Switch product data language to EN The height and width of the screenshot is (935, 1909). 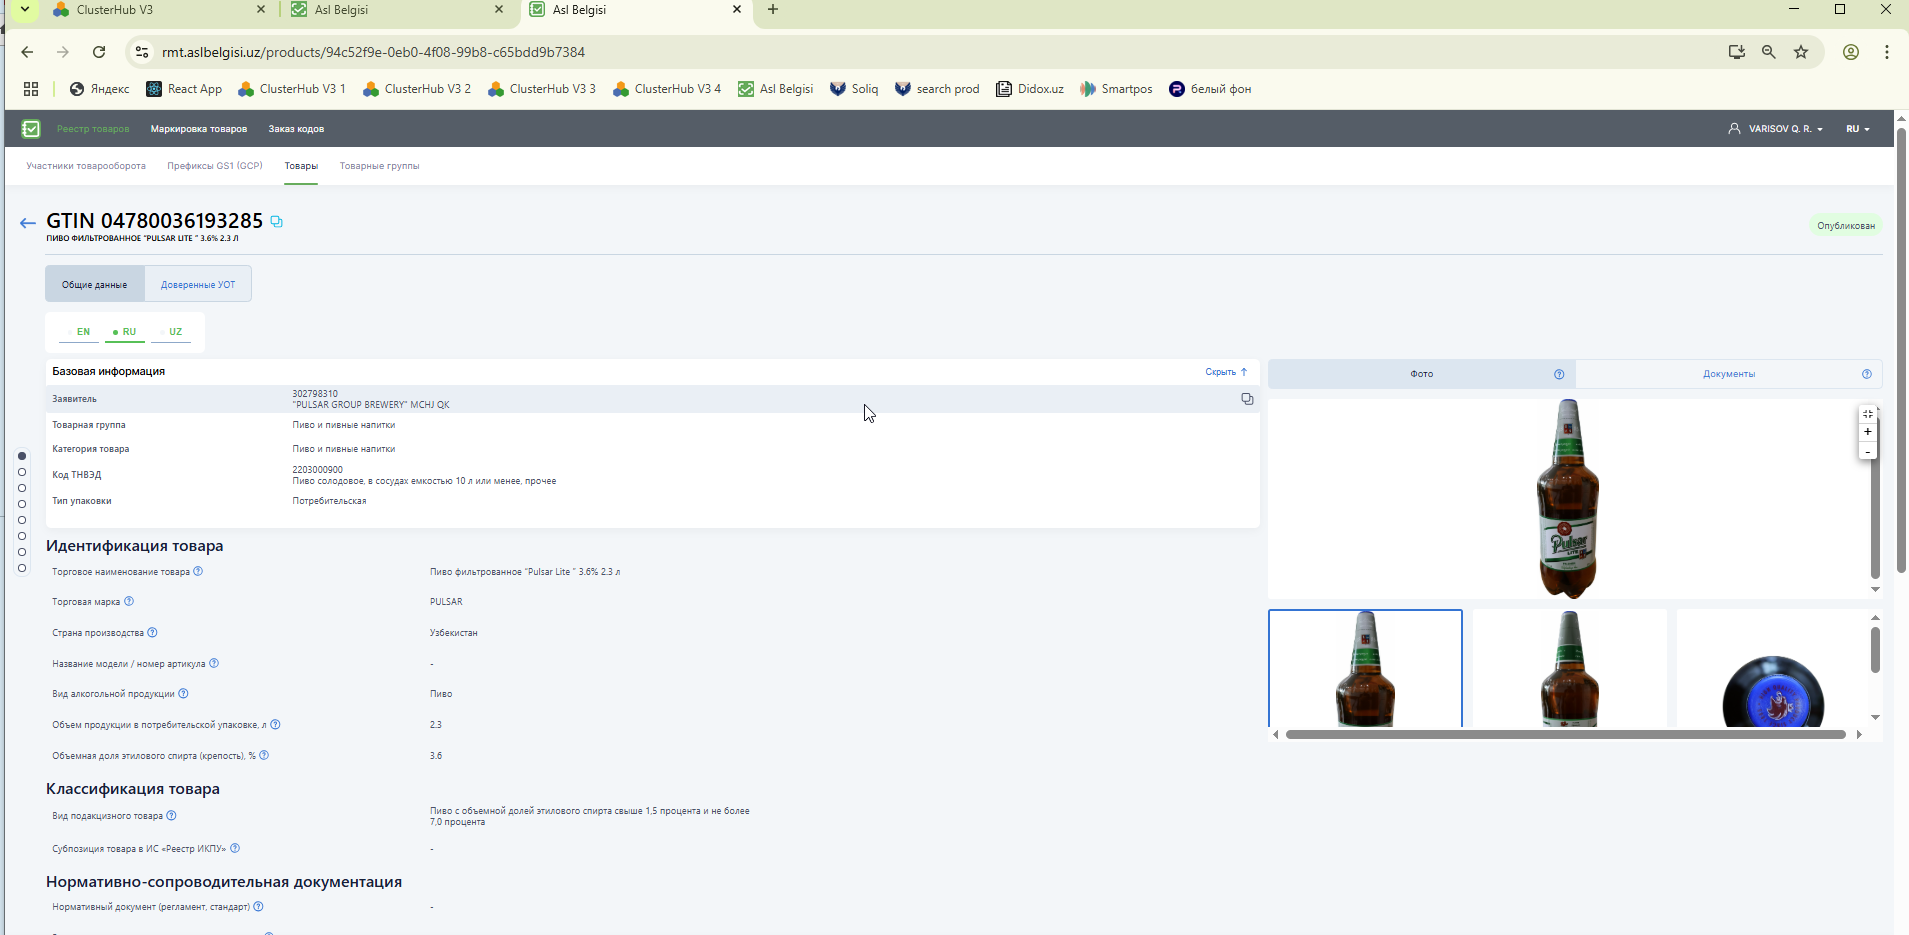80,332
